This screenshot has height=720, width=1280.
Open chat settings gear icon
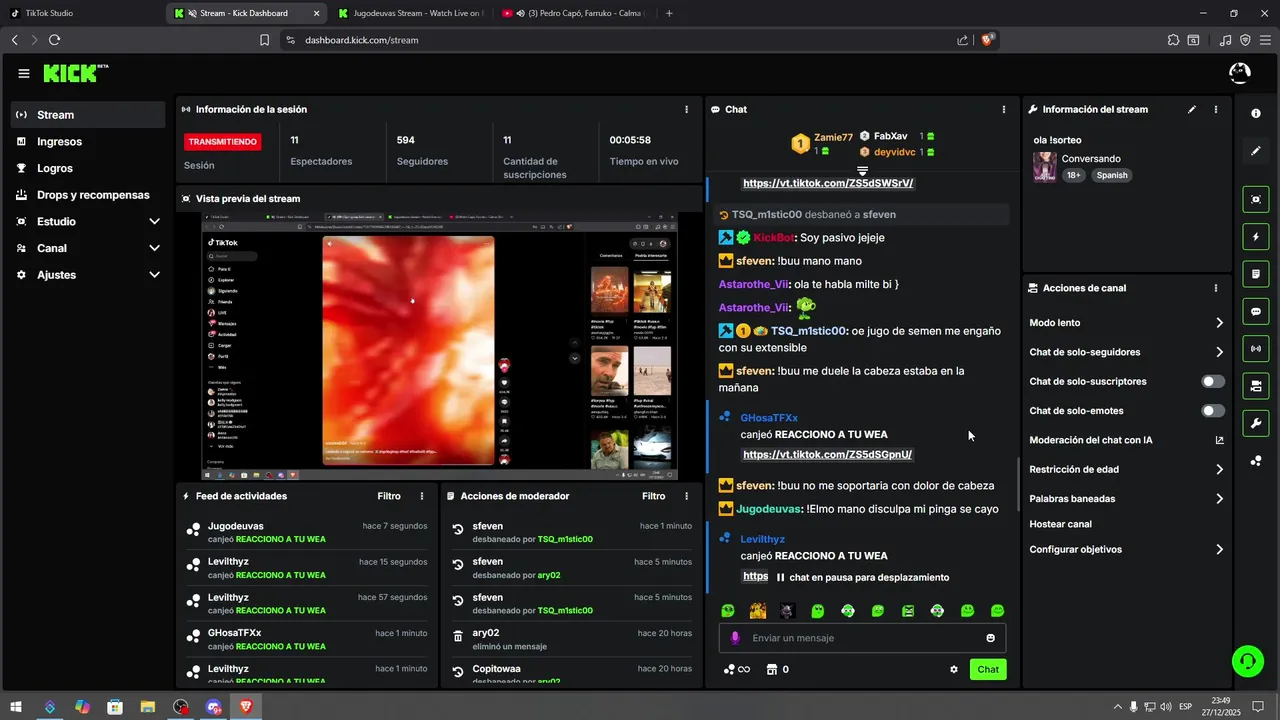(954, 669)
